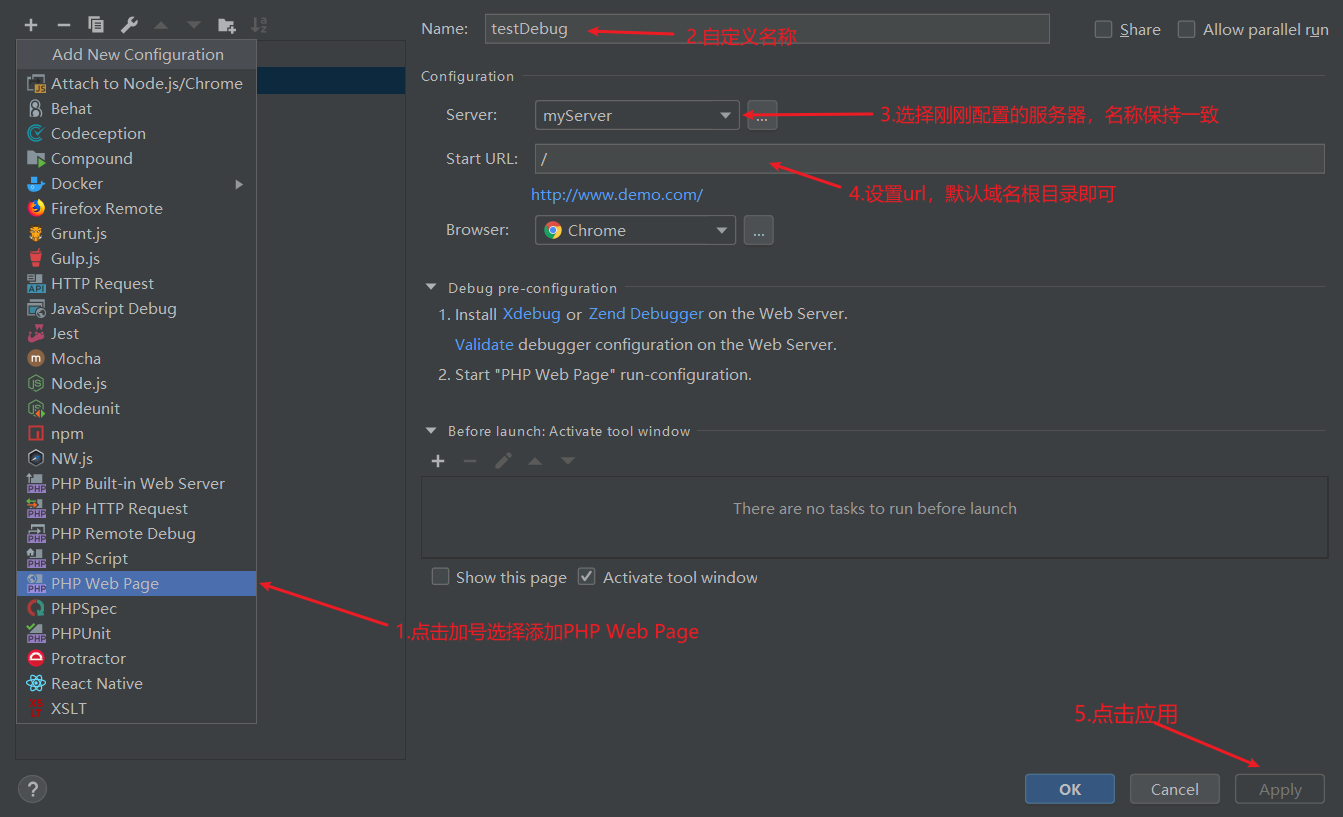Select React Native configuration
This screenshot has height=817, width=1343.
point(136,683)
